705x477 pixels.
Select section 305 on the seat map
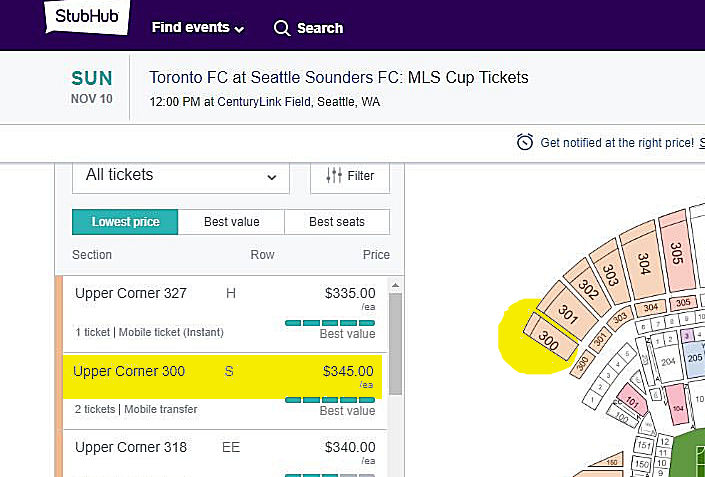point(677,253)
